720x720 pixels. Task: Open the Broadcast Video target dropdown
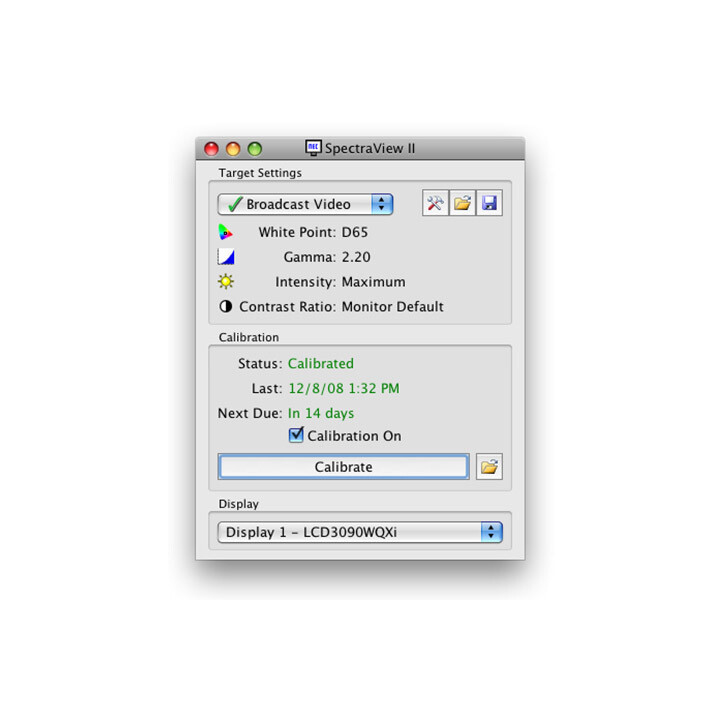coord(305,204)
